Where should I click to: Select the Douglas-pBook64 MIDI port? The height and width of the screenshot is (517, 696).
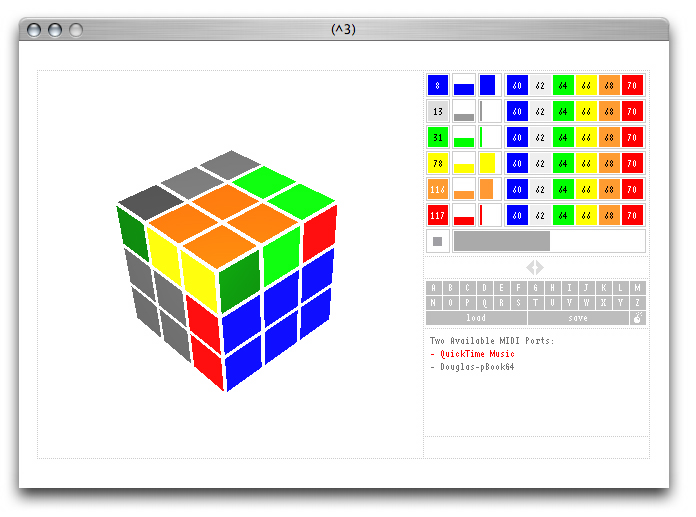pyautogui.click(x=477, y=367)
